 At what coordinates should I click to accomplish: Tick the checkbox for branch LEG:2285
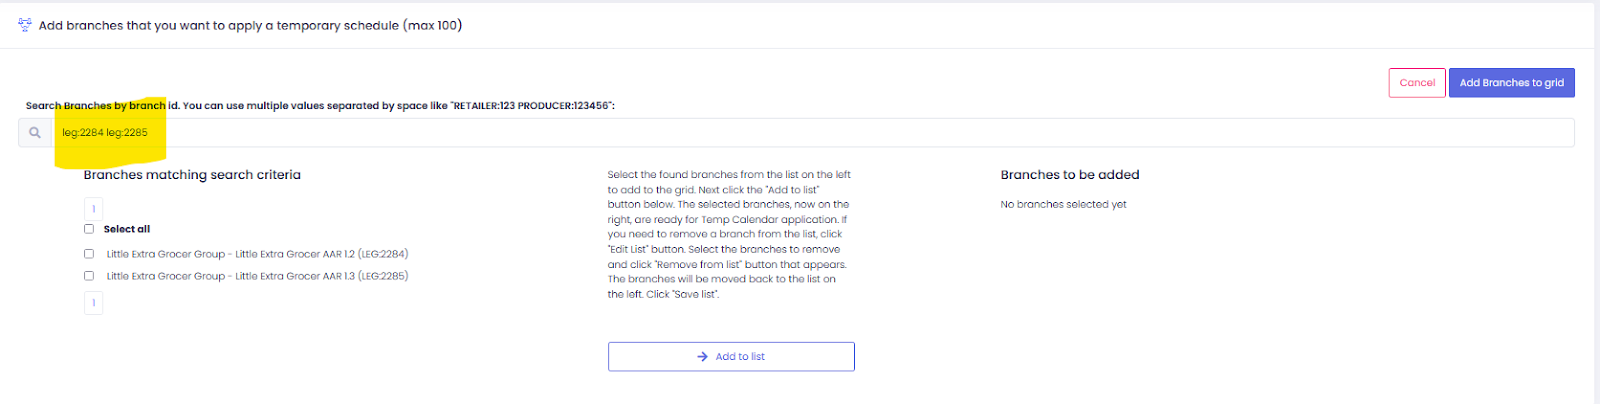(x=89, y=276)
